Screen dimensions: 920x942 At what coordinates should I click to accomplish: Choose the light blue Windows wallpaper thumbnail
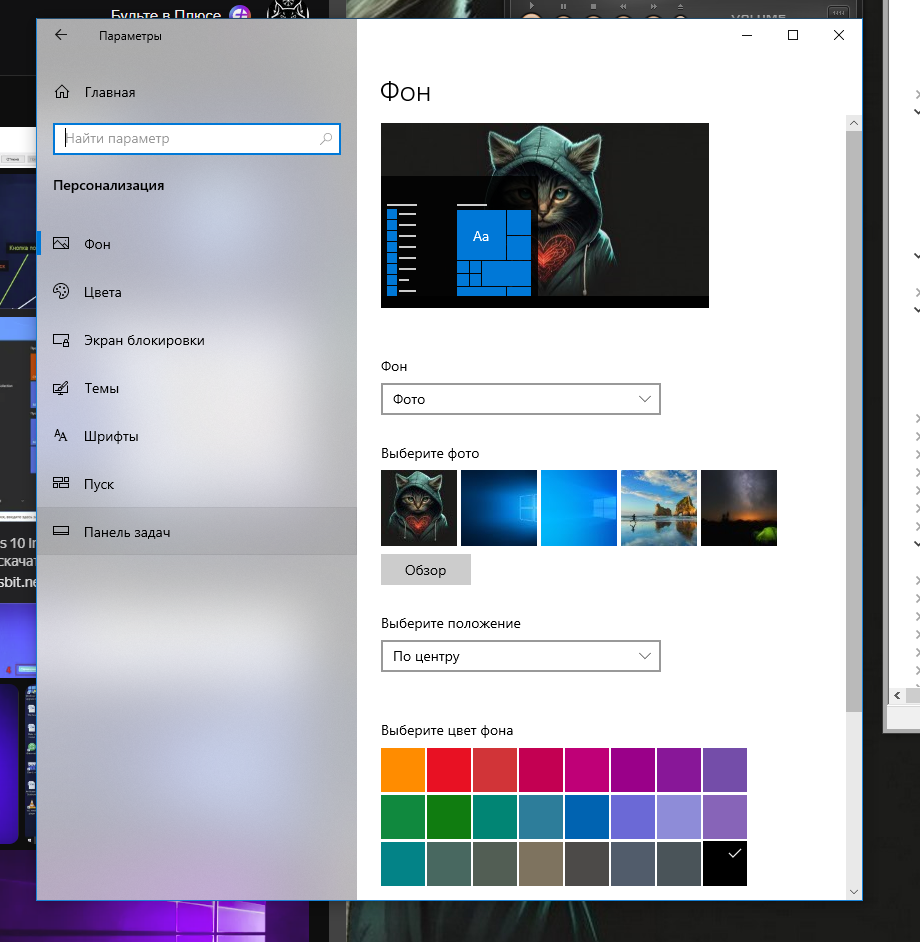coord(579,508)
